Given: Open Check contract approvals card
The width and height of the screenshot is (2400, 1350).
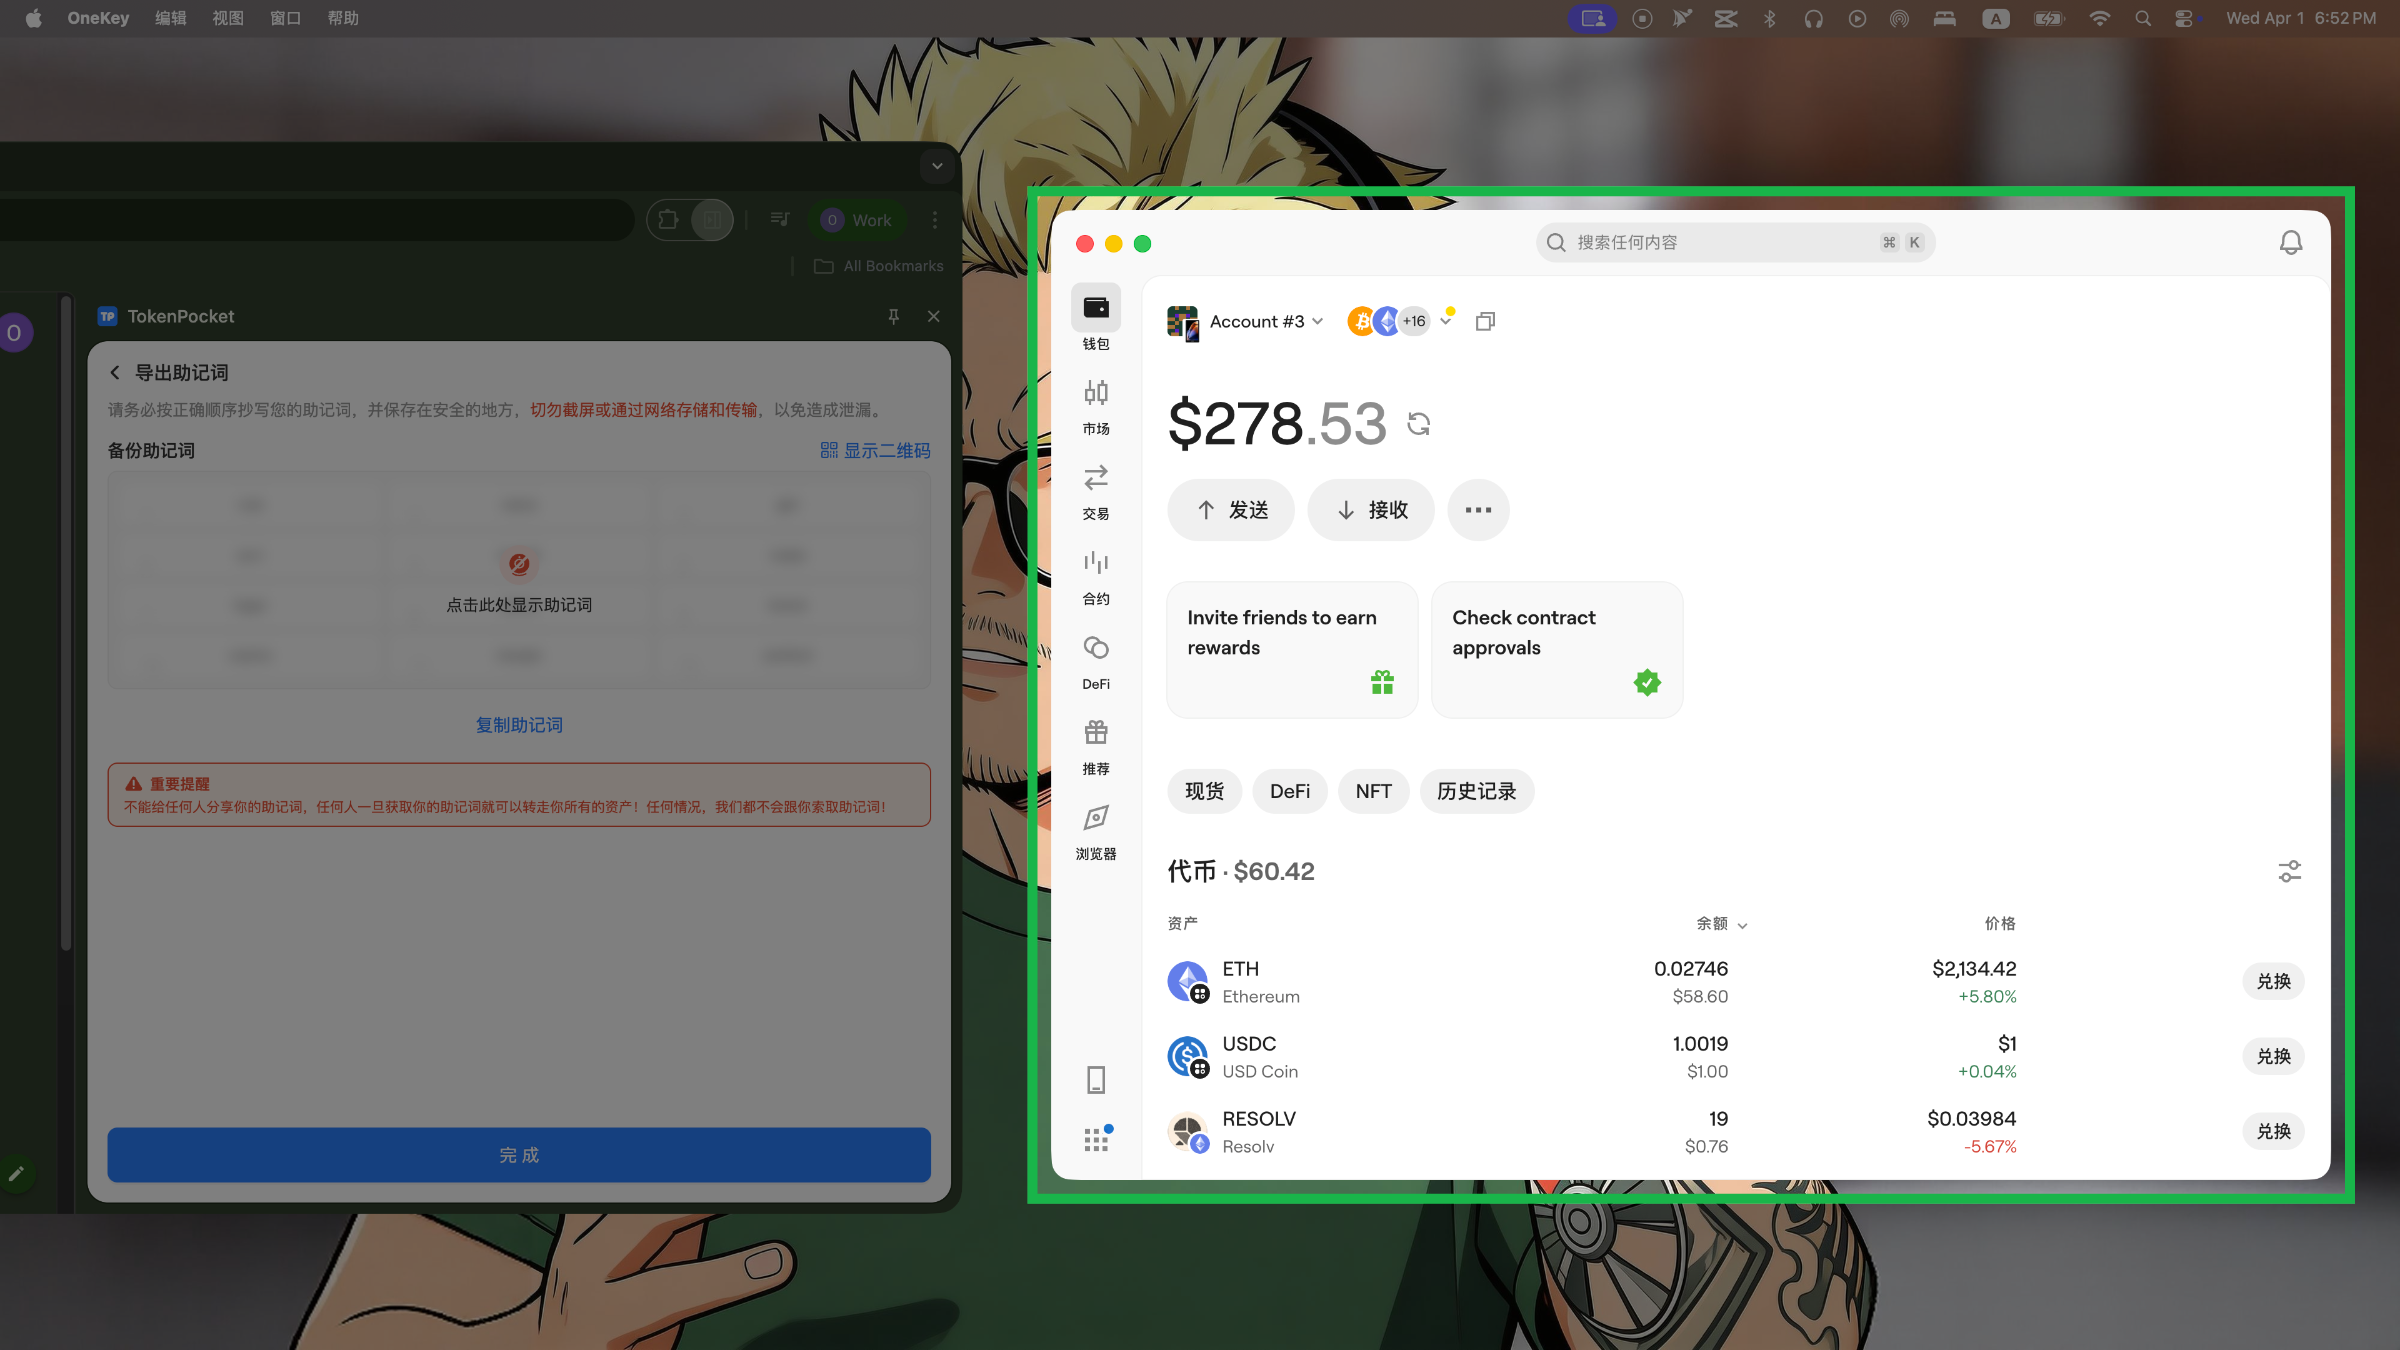Looking at the screenshot, I should [1557, 650].
